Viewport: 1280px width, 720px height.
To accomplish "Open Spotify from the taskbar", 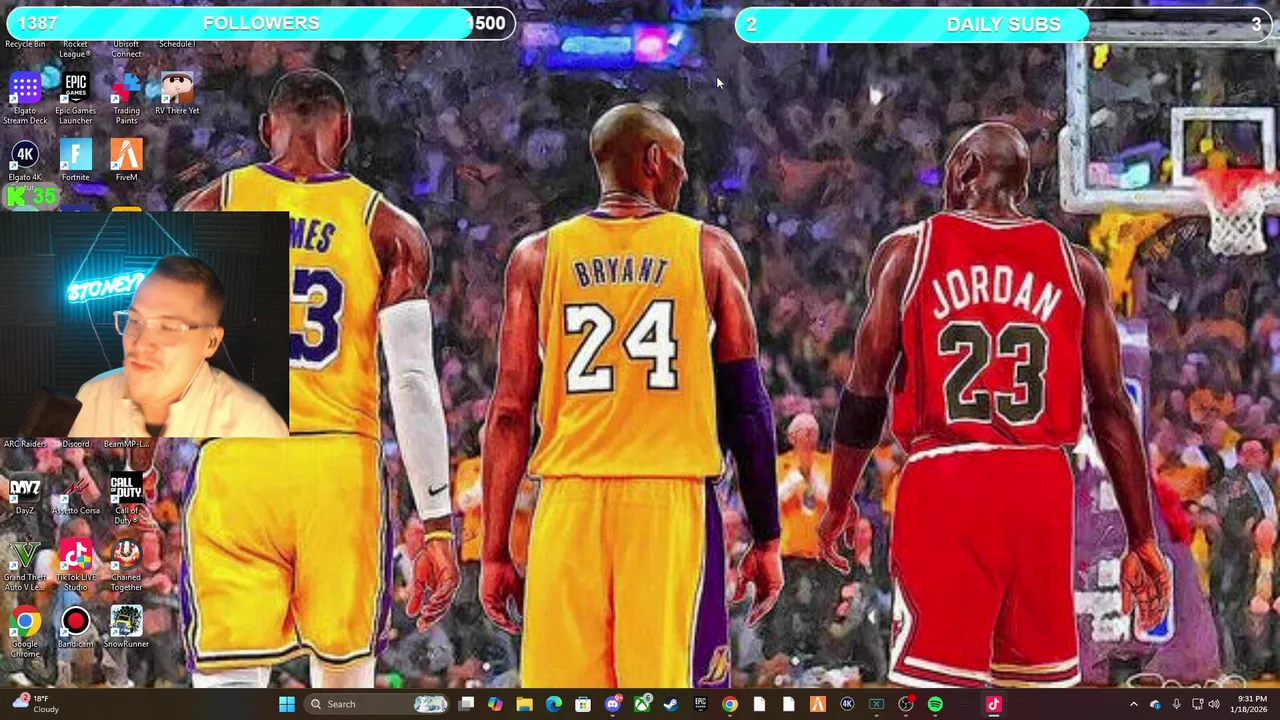I will click(x=935, y=704).
